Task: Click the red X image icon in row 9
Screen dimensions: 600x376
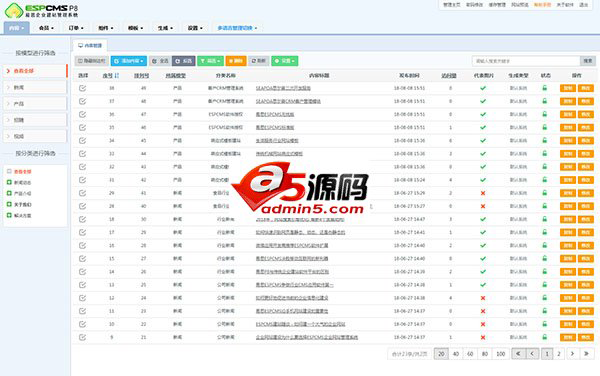Action: click(x=483, y=337)
